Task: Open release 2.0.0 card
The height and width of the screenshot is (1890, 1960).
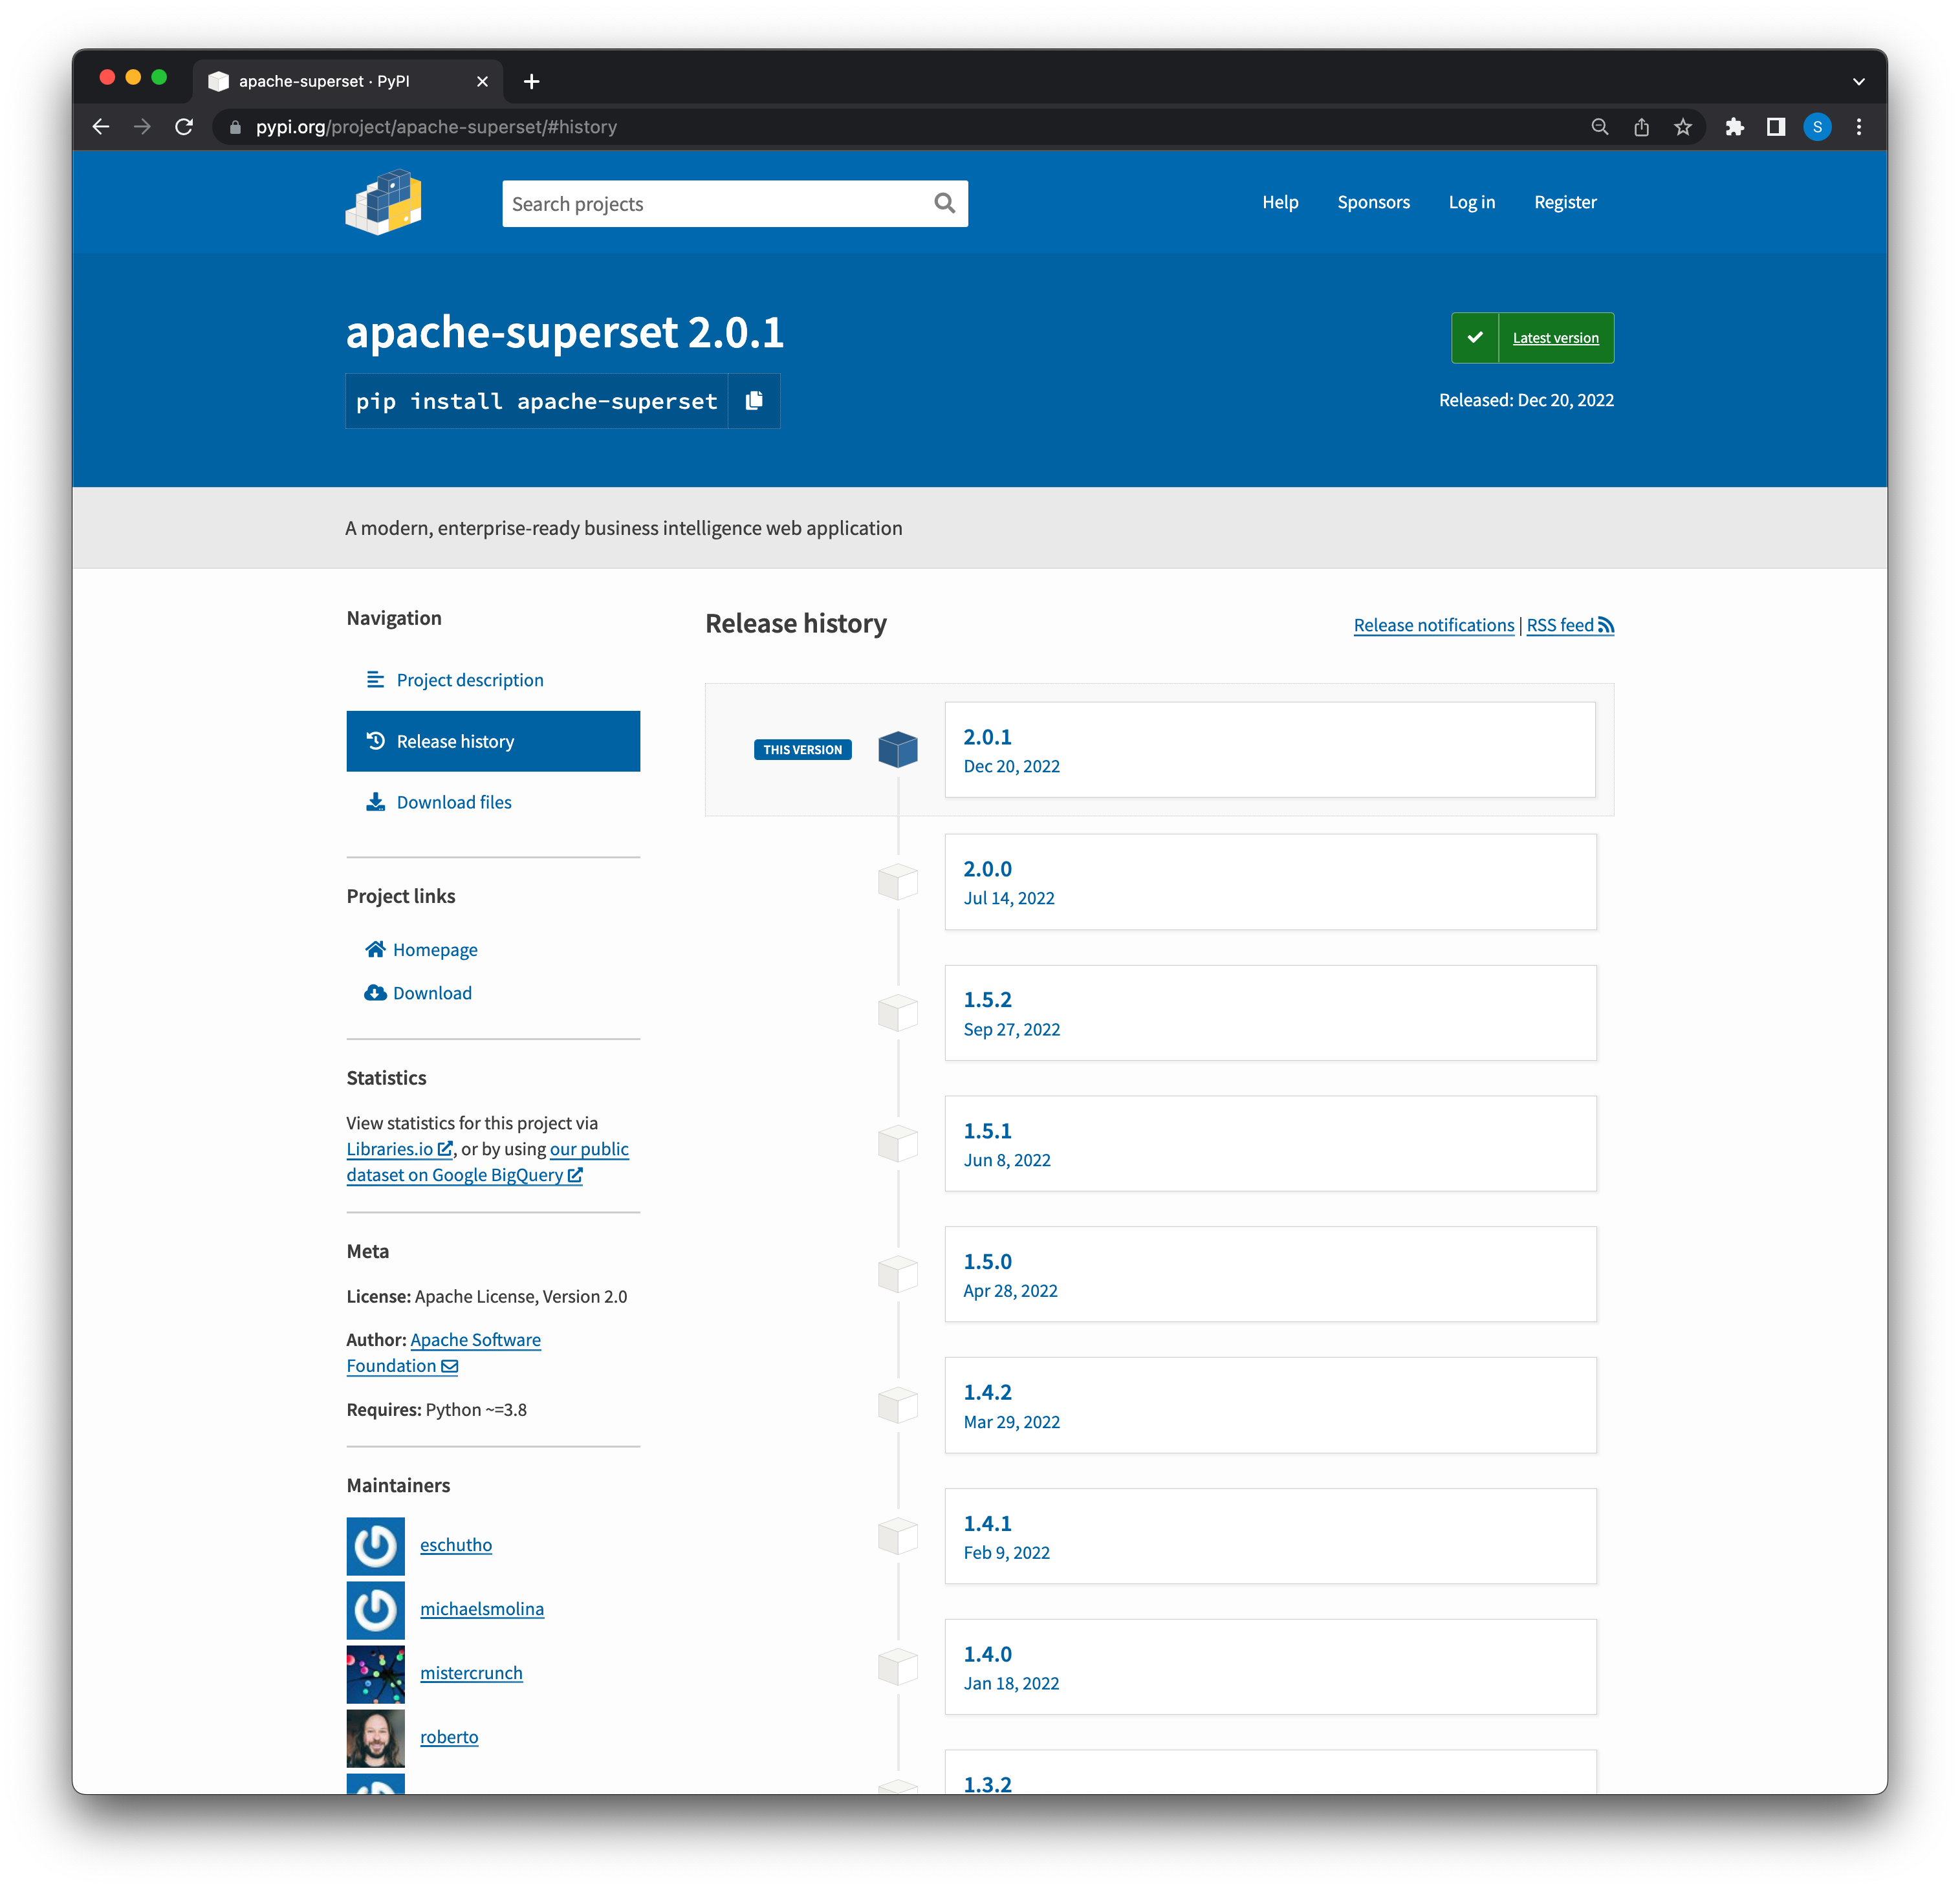Action: click(x=1269, y=882)
